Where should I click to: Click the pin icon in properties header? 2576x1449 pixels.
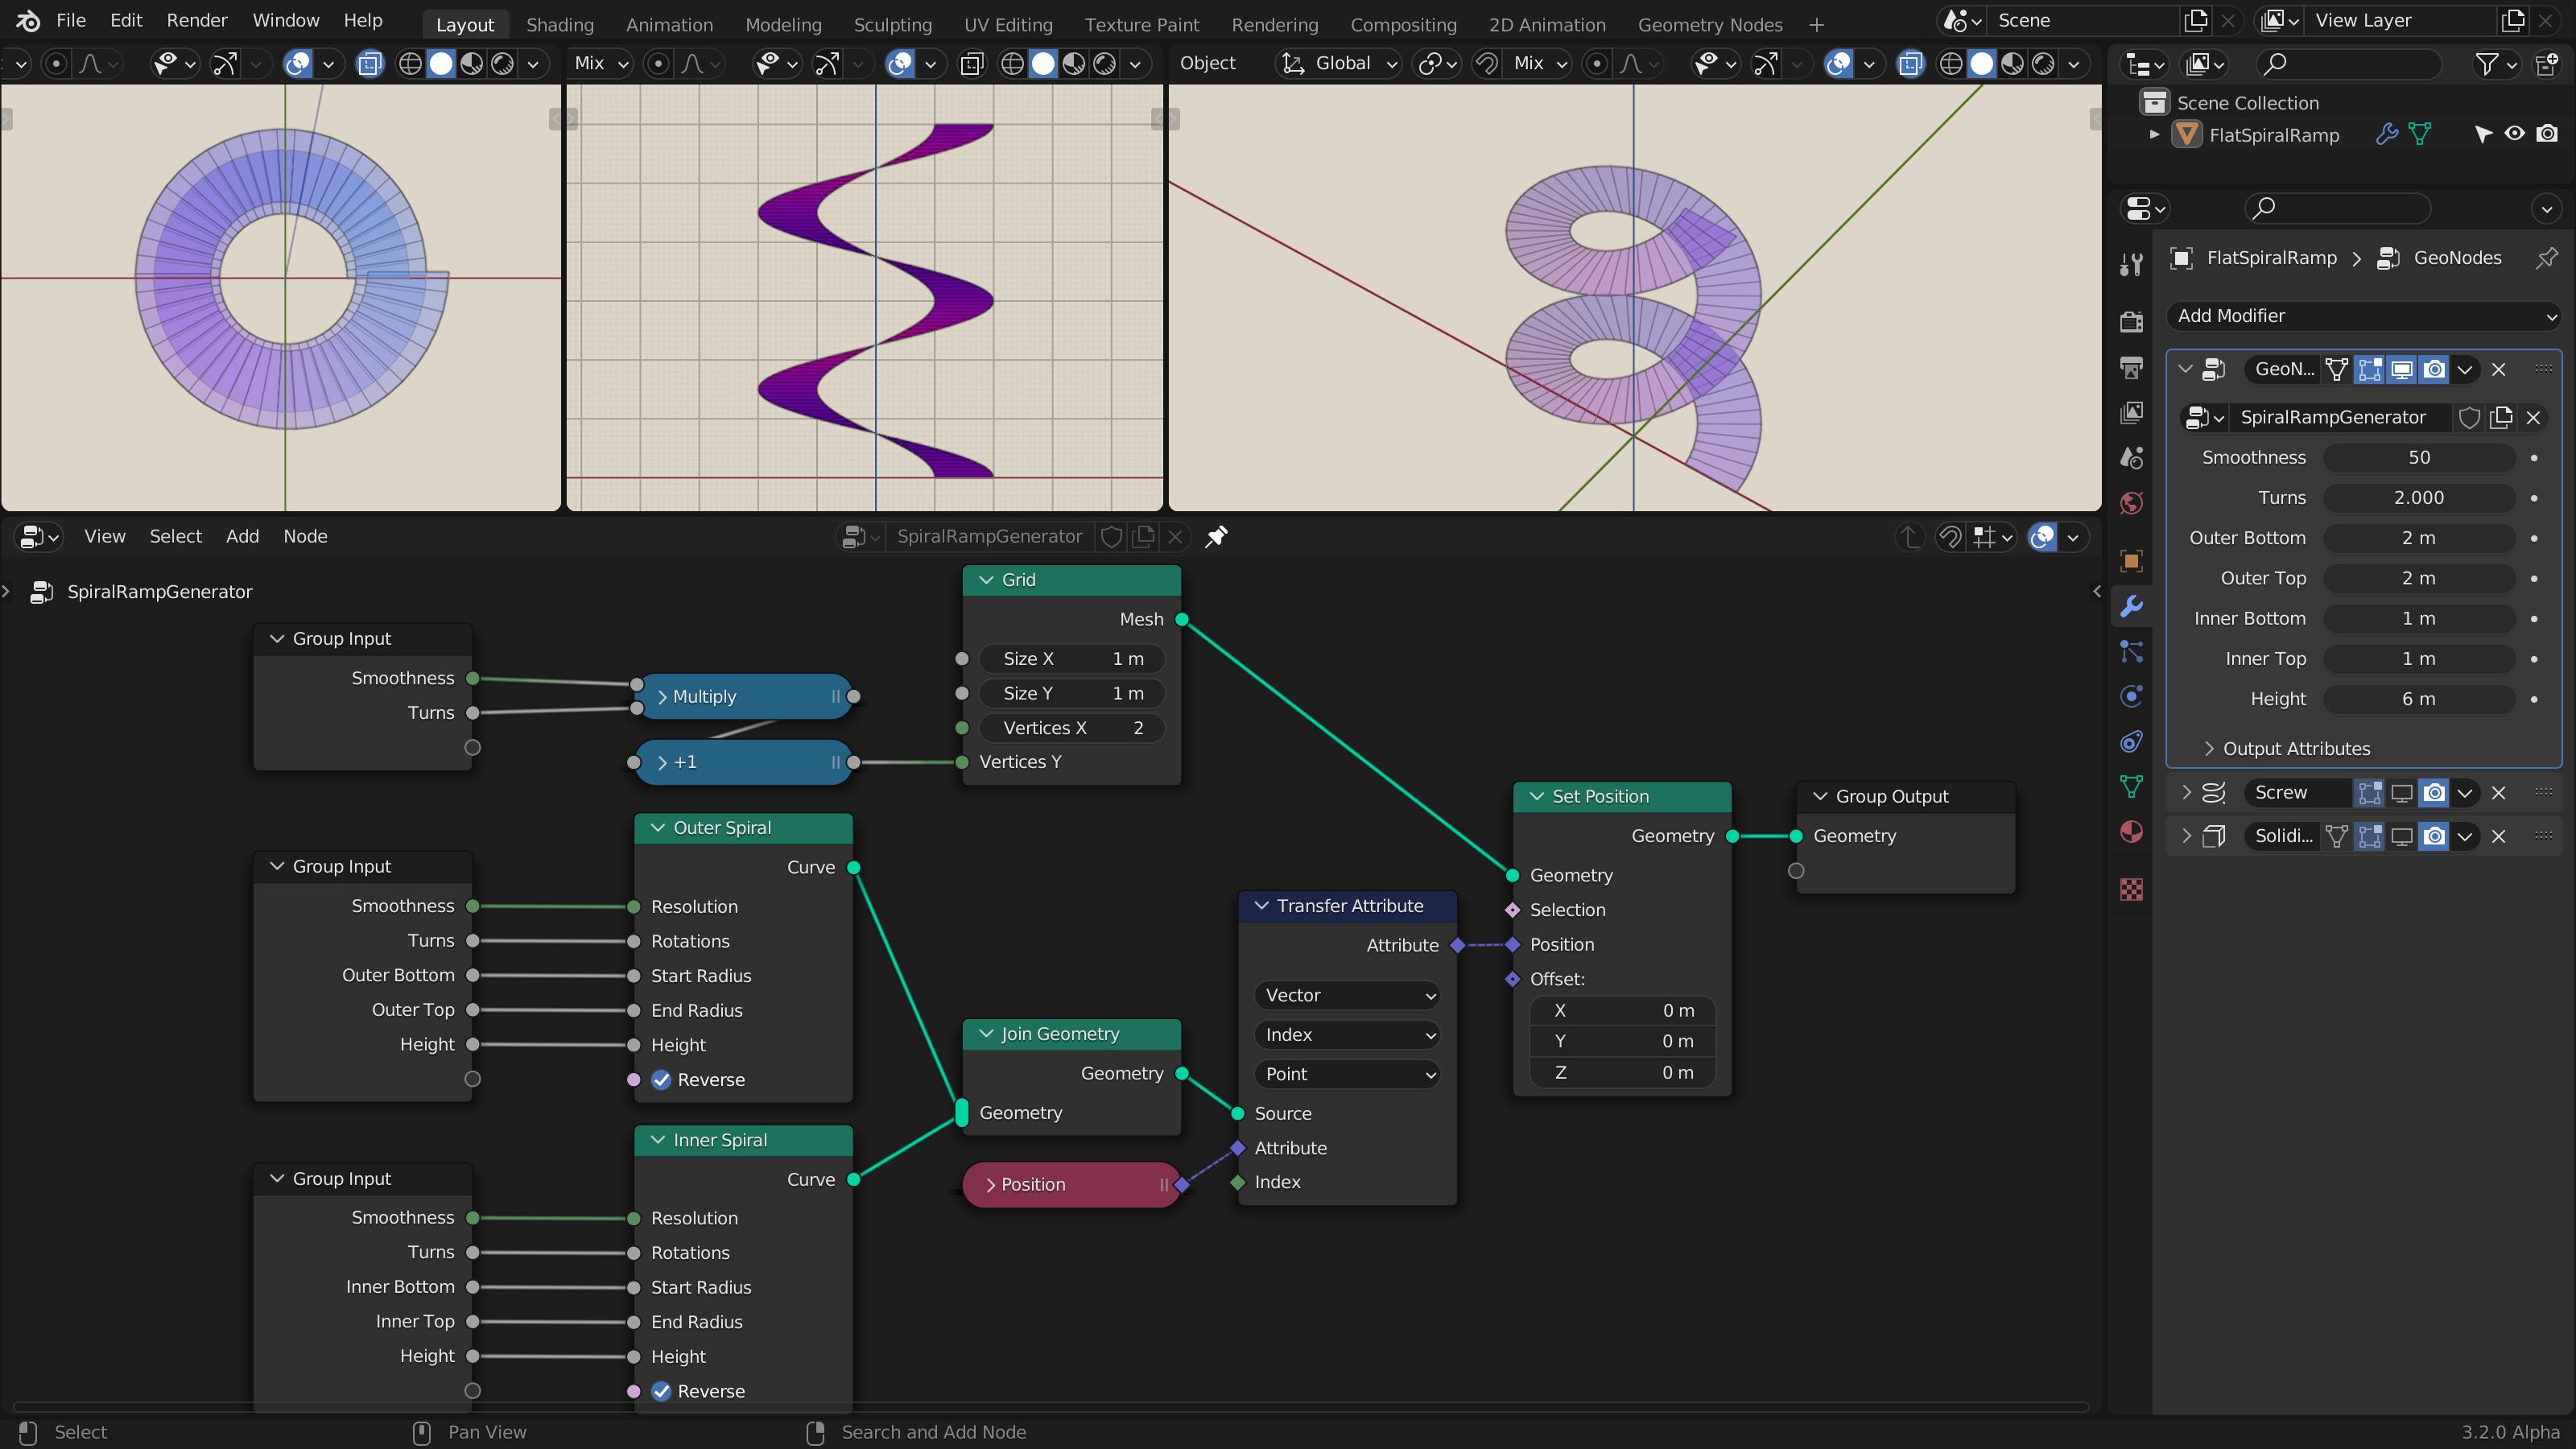coord(2546,258)
